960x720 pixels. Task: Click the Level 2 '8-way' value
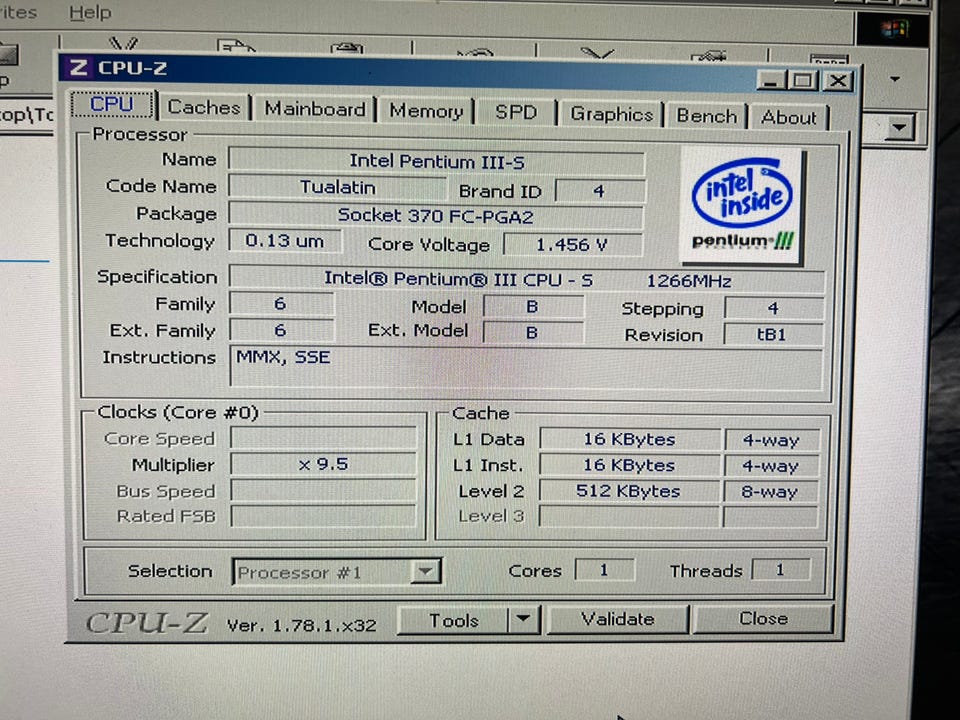pyautogui.click(x=770, y=492)
